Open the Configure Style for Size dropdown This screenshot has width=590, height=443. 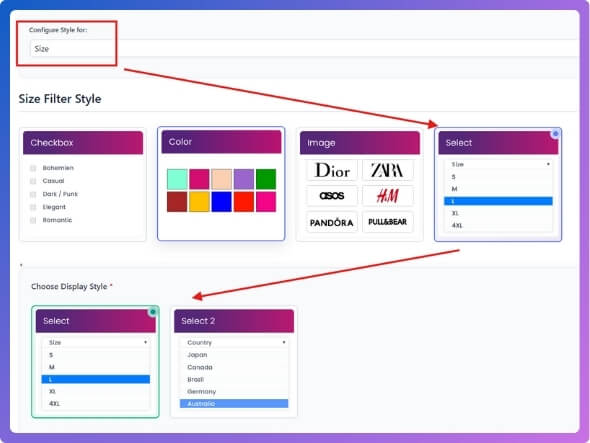(304, 49)
